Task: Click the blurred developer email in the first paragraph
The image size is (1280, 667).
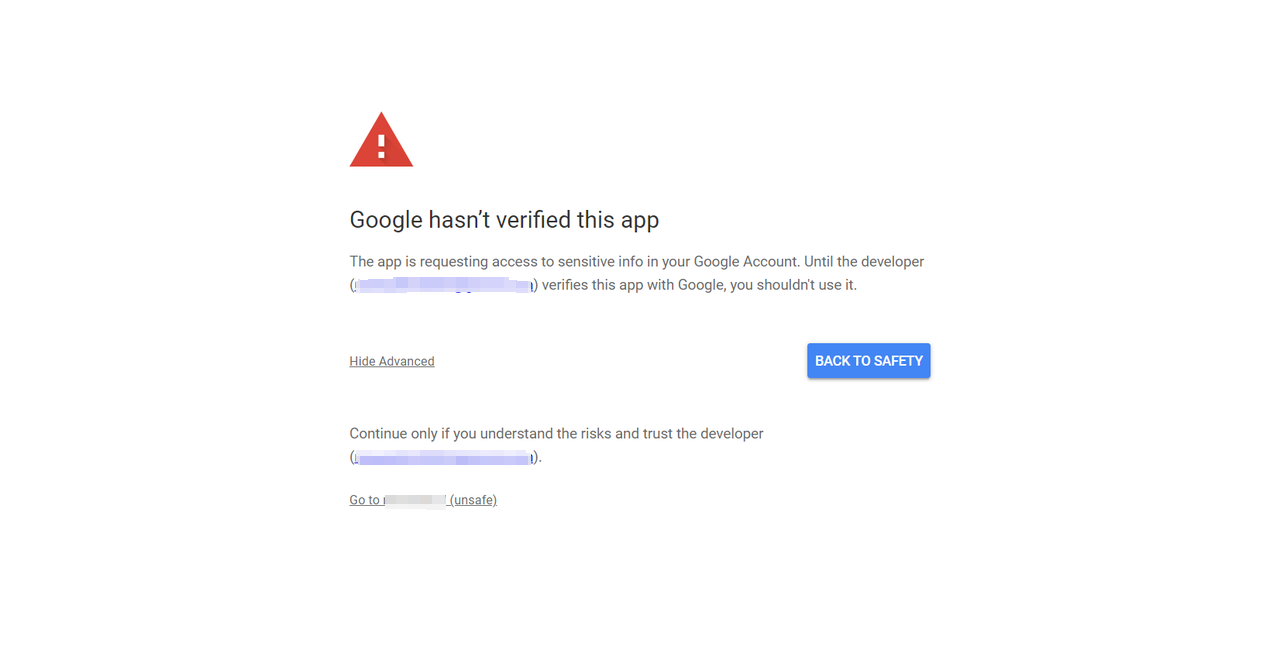Action: [443, 286]
